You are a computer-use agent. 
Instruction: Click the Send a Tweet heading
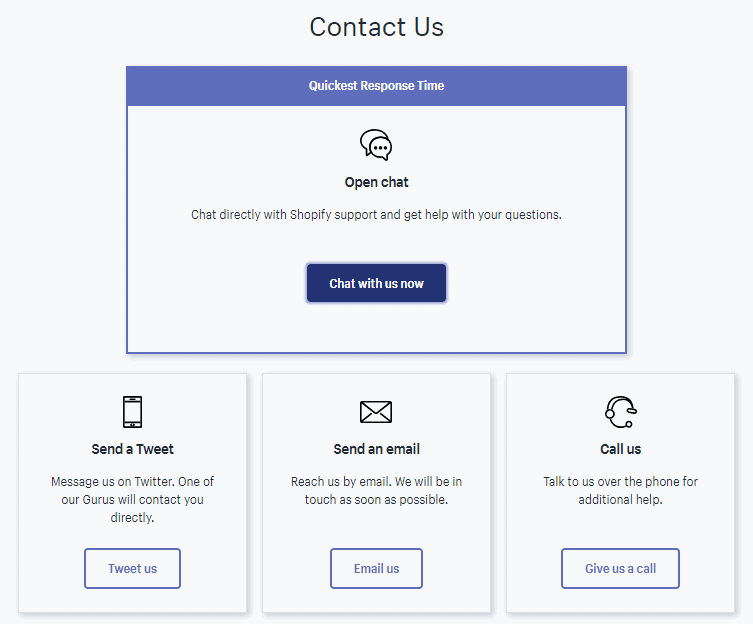click(133, 449)
